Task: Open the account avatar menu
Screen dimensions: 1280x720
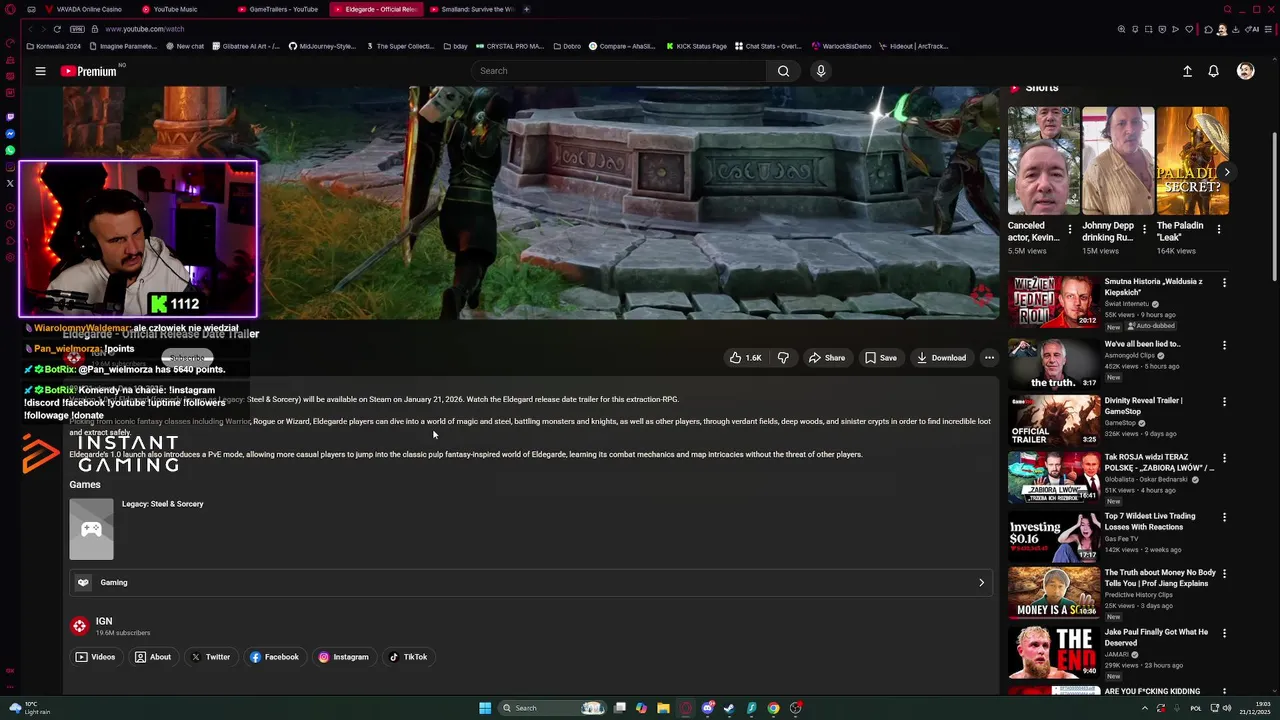Action: [1245, 71]
